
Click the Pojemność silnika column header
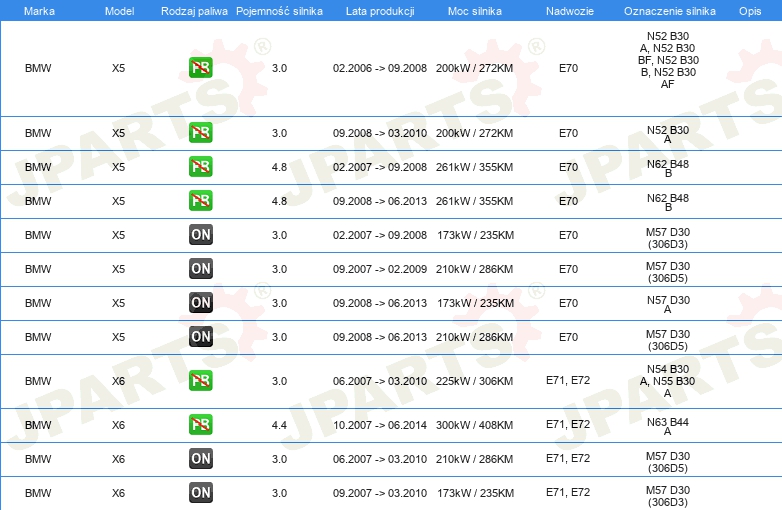279,11
